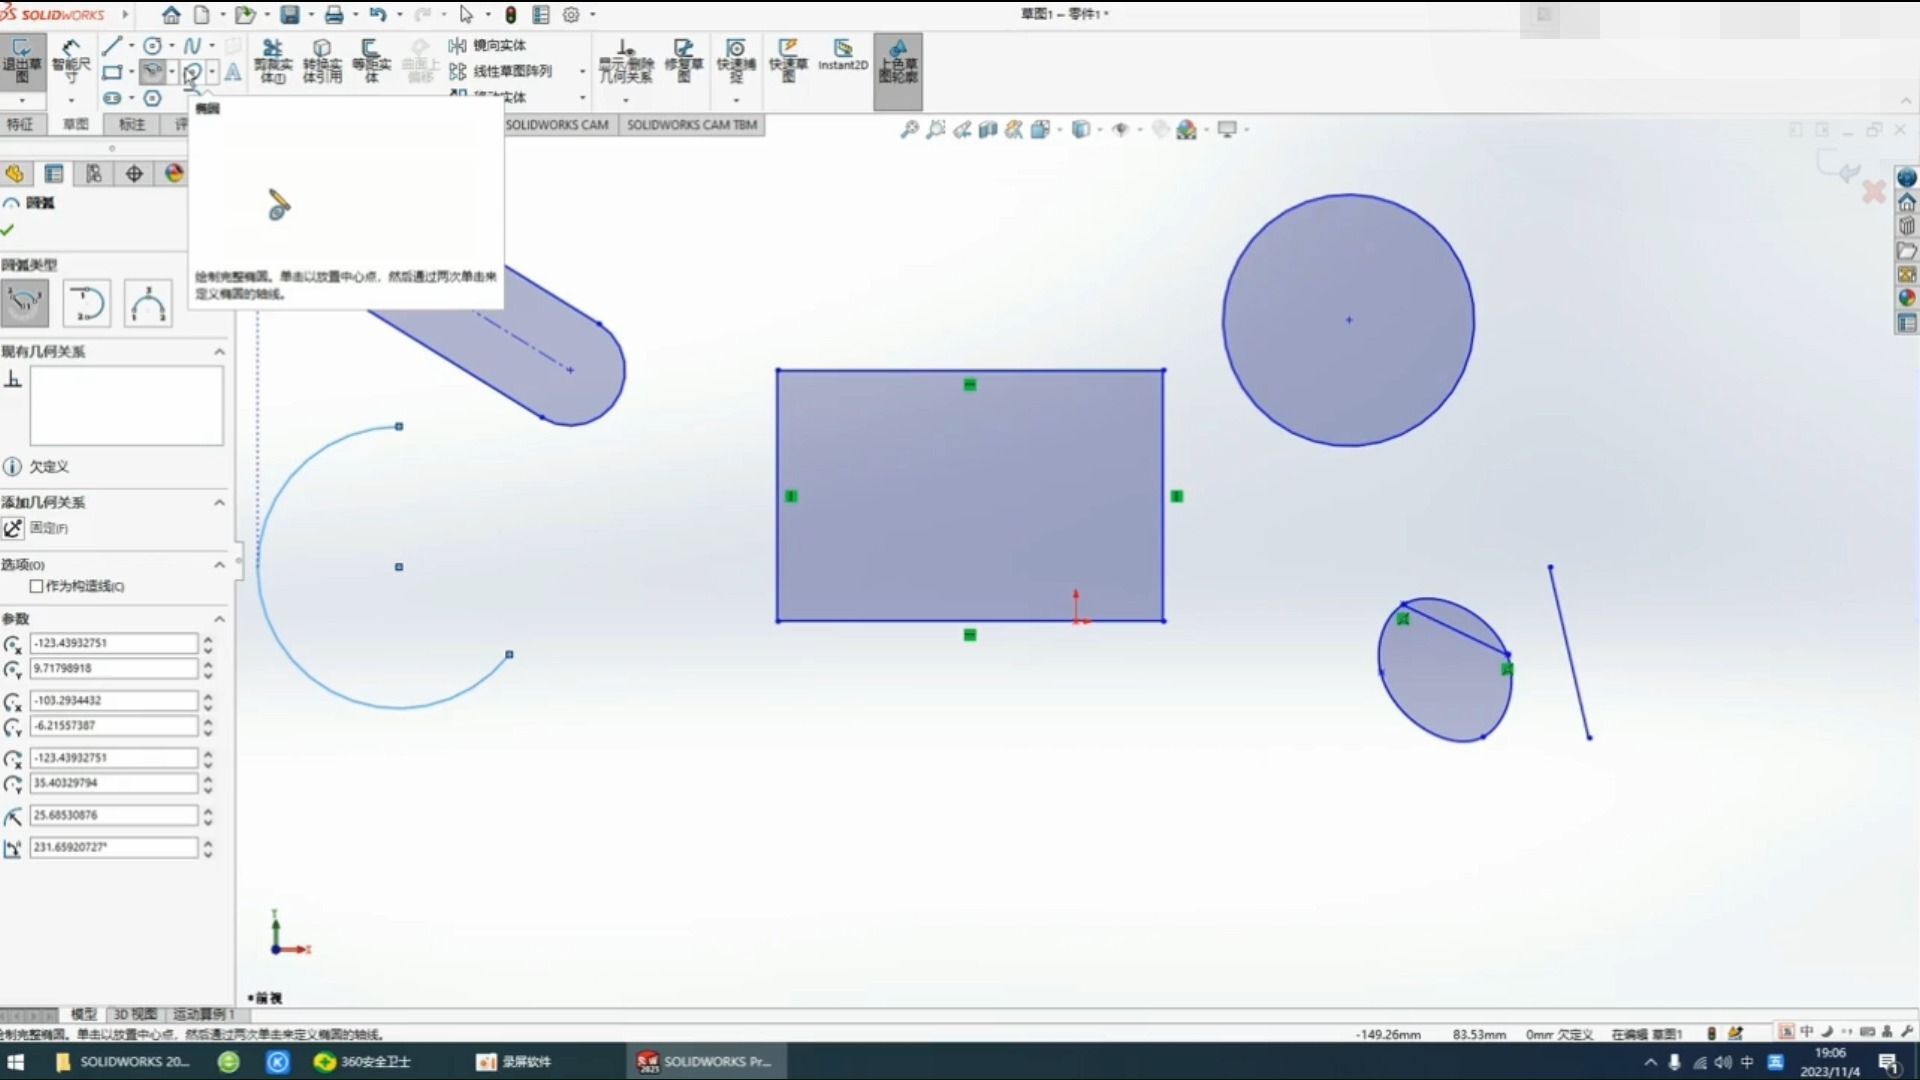Activate the Trim Entities tool
The image size is (1920, 1080).
tap(272, 62)
